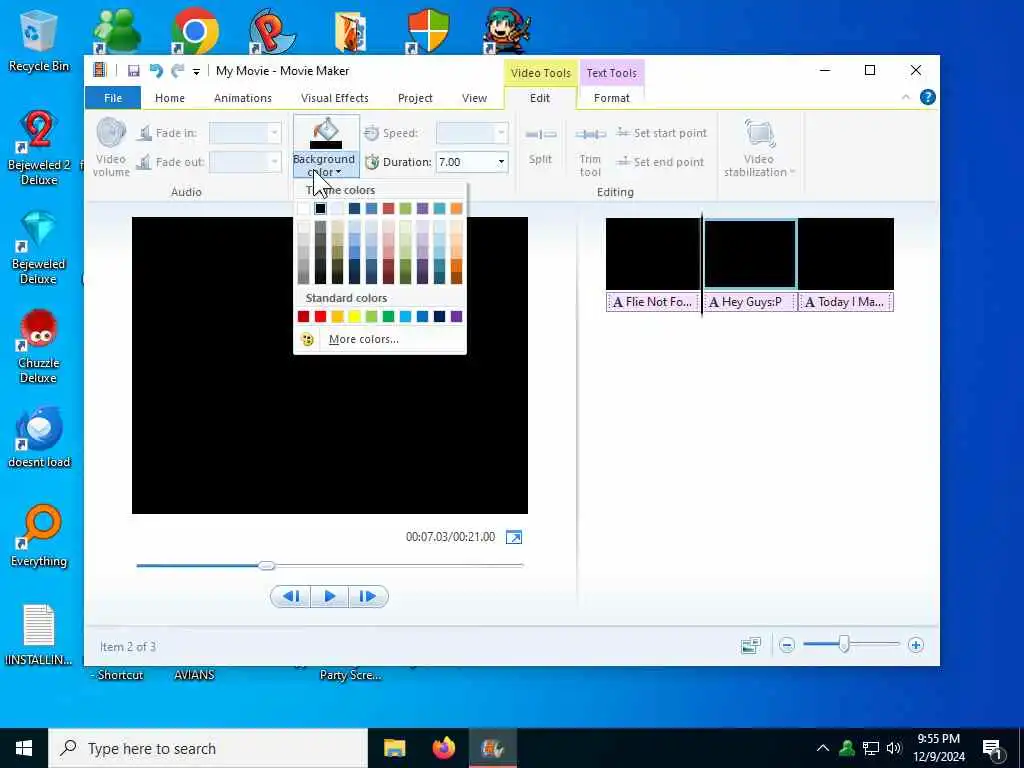This screenshot has width=1024, height=768.
Task: Click the time scale zoom slider handle
Action: [x=844, y=645]
